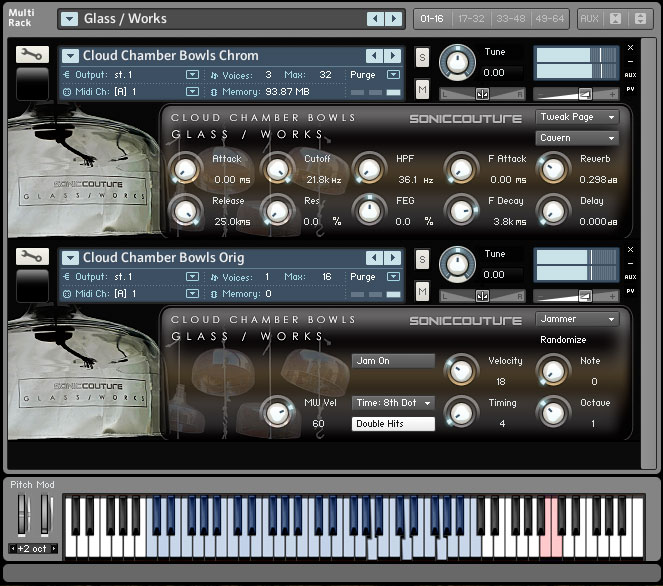Solo the Cloud Chamber Bowls Chrom instrument
This screenshot has width=663, height=586.
(422, 57)
